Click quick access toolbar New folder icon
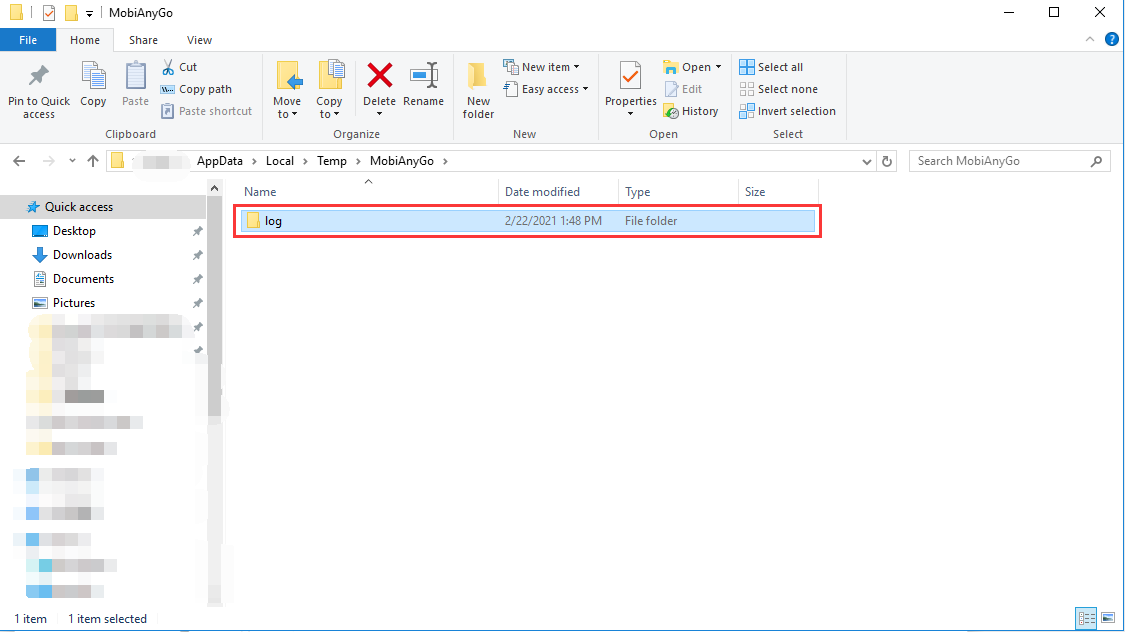Viewport: 1125px width, 632px height. pos(71,13)
